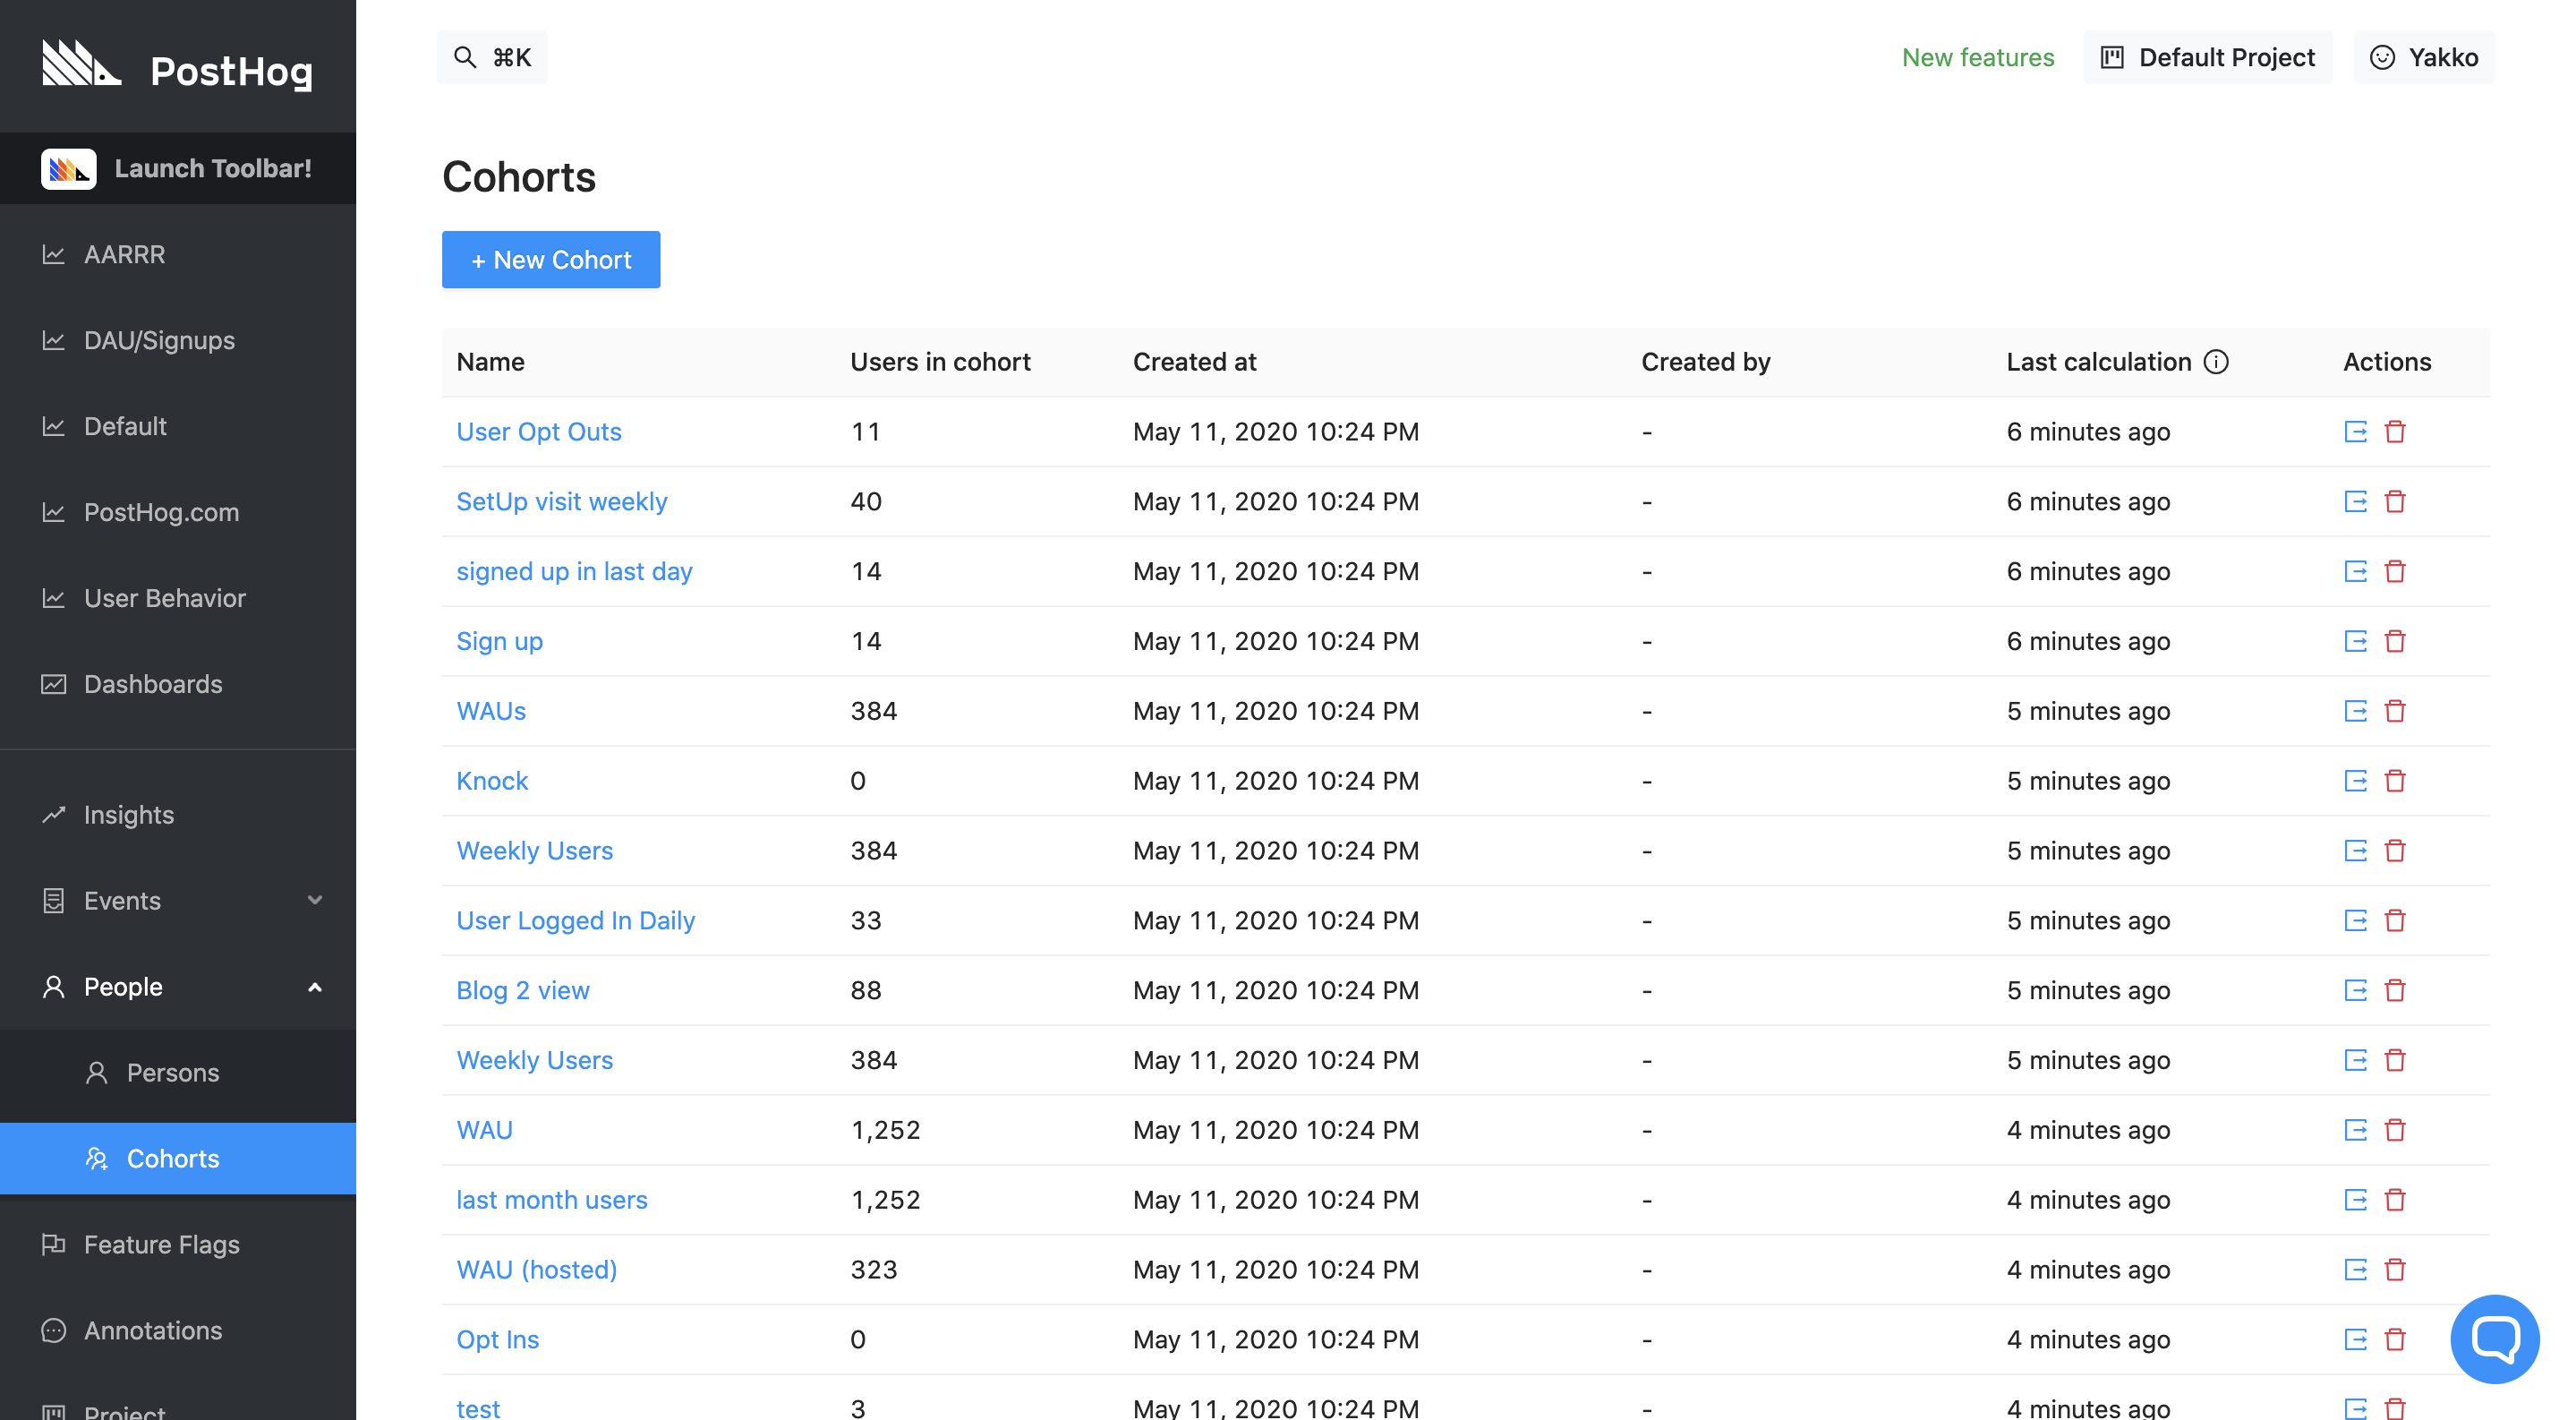Delete the WAU (hosted) cohort
2576x1420 pixels.
click(2394, 1269)
